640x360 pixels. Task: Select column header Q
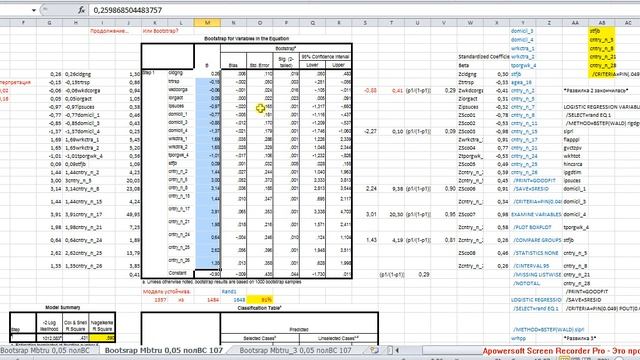coord(313,23)
